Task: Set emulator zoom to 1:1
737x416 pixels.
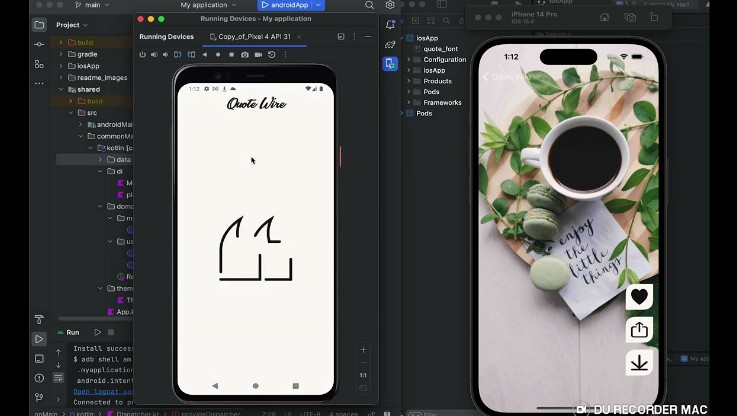Action: coord(363,375)
